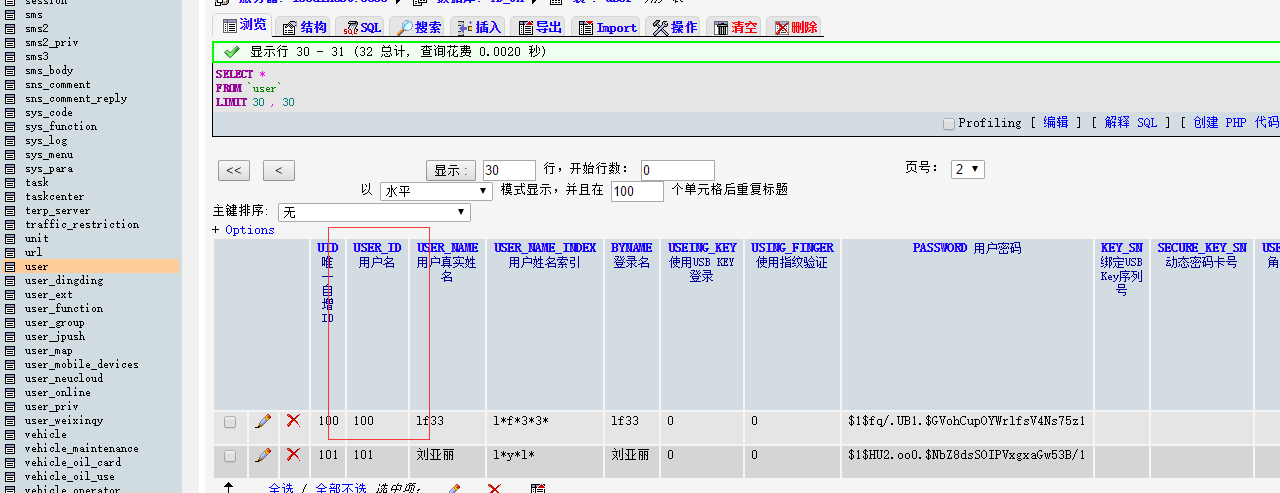Viewport: 1280px width, 493px height.
Task: Click the red delete X for row 100
Action: point(293,421)
